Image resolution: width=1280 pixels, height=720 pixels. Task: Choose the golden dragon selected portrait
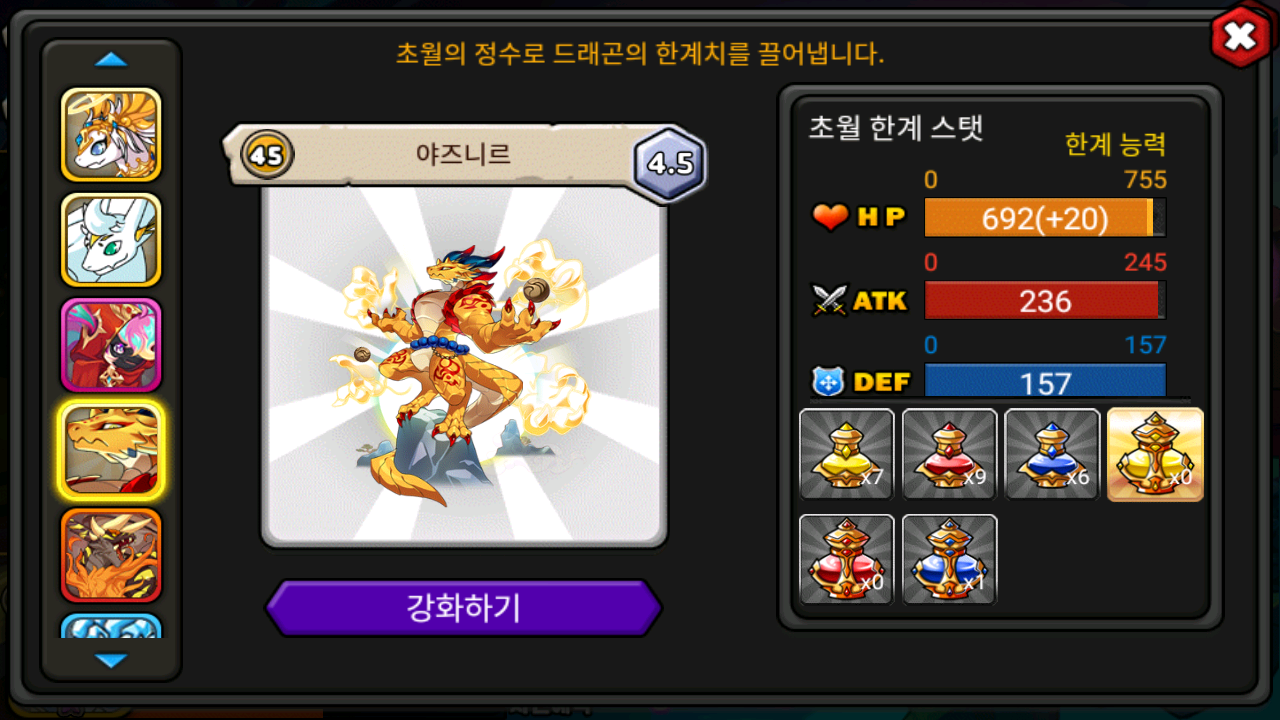tap(111, 450)
